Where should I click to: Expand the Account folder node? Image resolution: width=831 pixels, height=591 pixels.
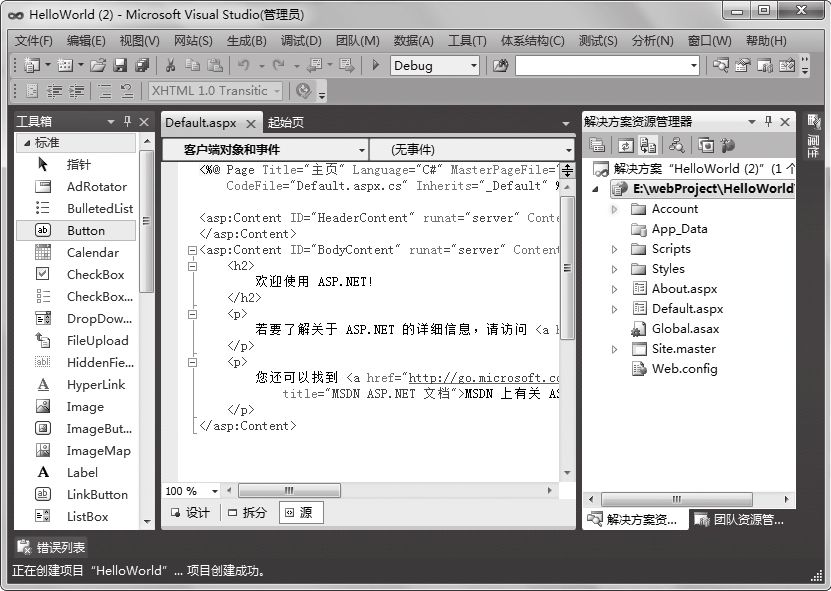click(615, 209)
